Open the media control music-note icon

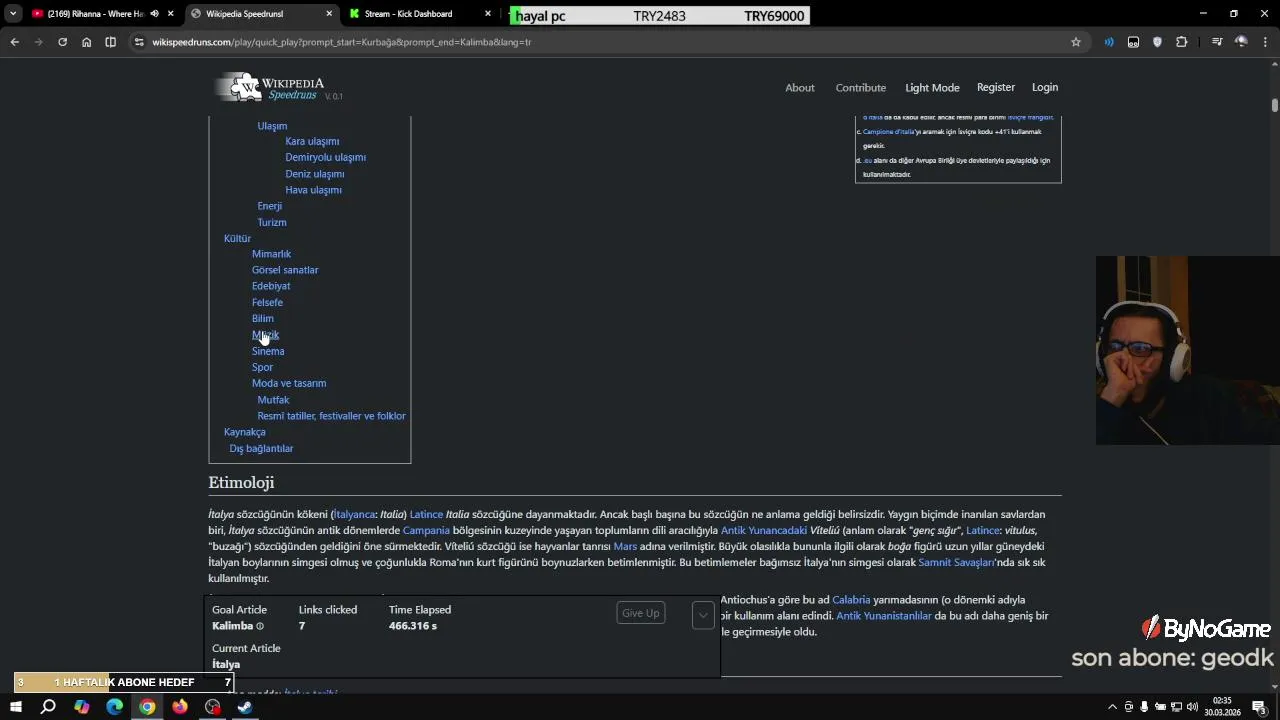[1217, 42]
